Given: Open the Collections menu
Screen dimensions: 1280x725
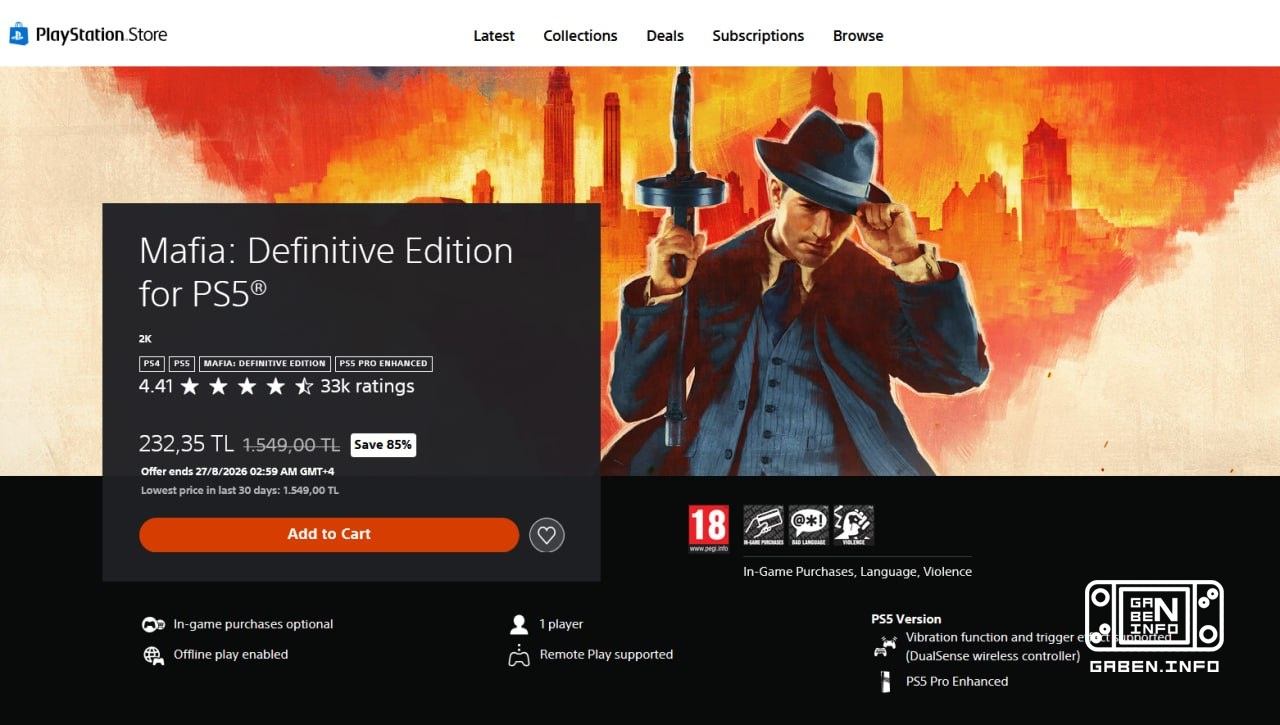Looking at the screenshot, I should click(x=580, y=35).
